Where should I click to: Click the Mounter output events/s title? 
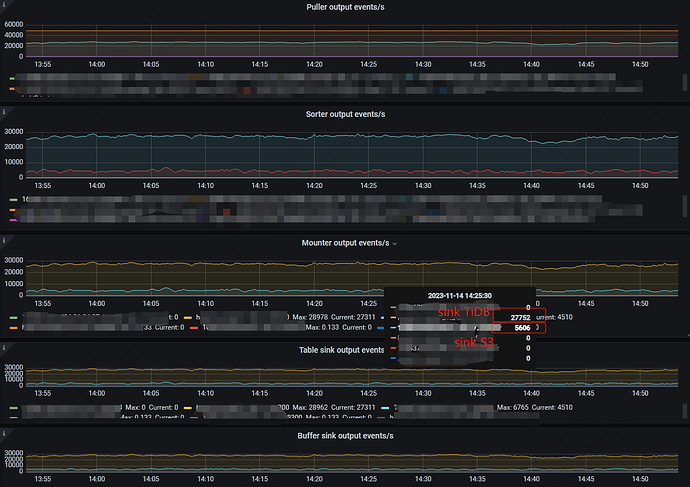coord(345,243)
